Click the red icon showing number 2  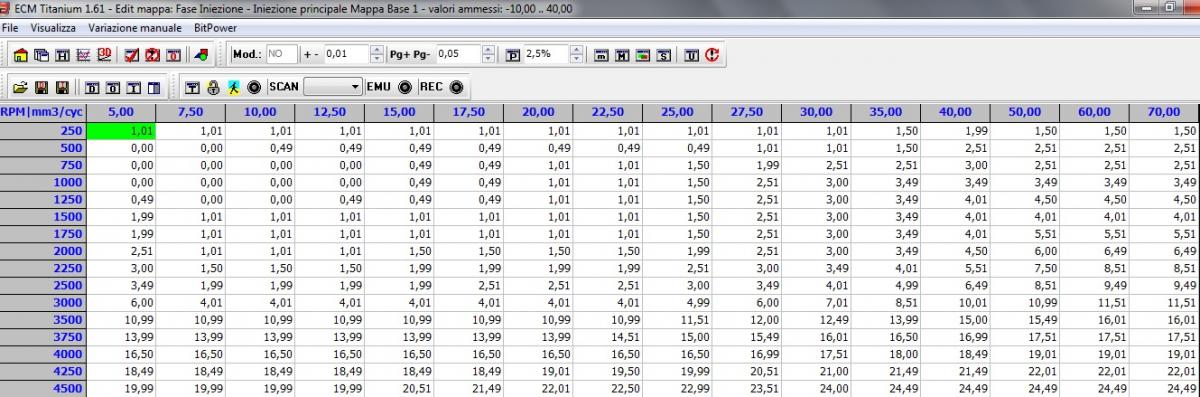[x=152, y=55]
